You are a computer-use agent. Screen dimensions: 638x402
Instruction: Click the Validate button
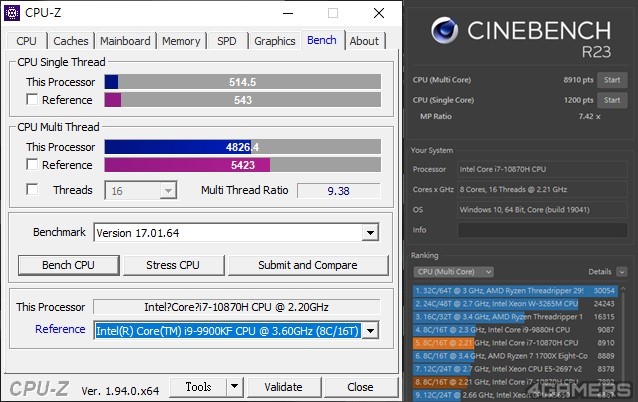pyautogui.click(x=284, y=387)
